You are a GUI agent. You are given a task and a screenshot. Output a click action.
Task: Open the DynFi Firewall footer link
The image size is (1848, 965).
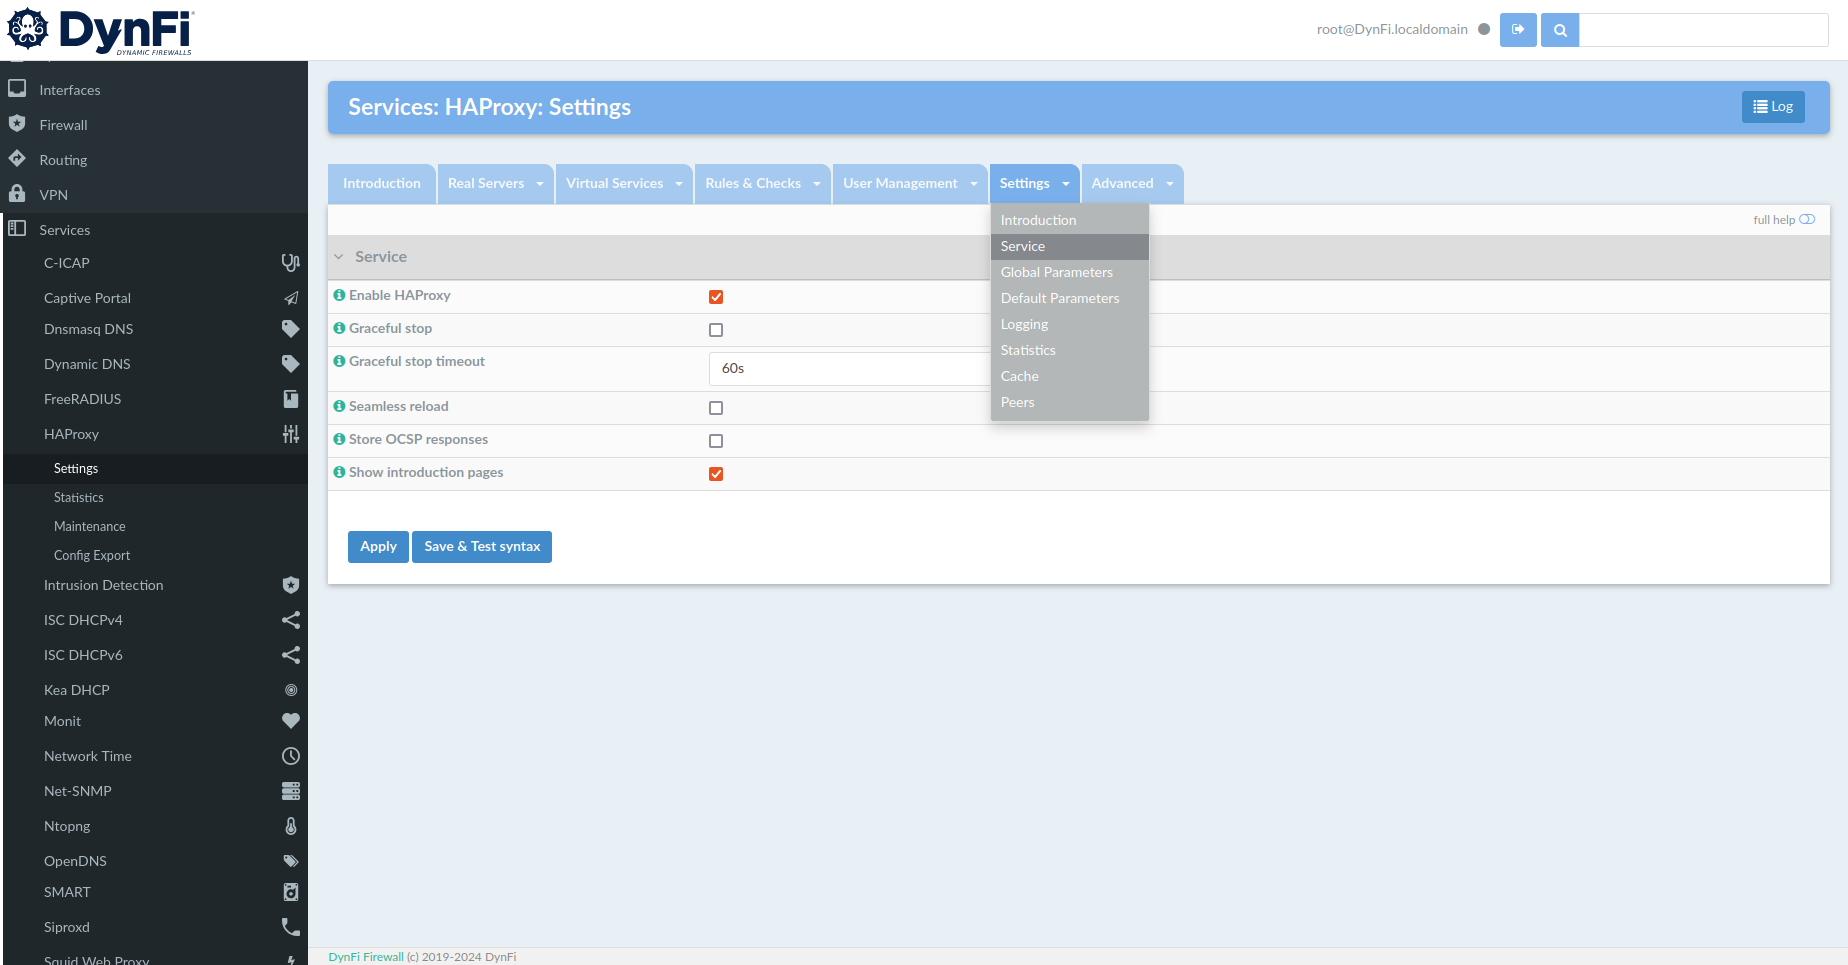tap(366, 957)
